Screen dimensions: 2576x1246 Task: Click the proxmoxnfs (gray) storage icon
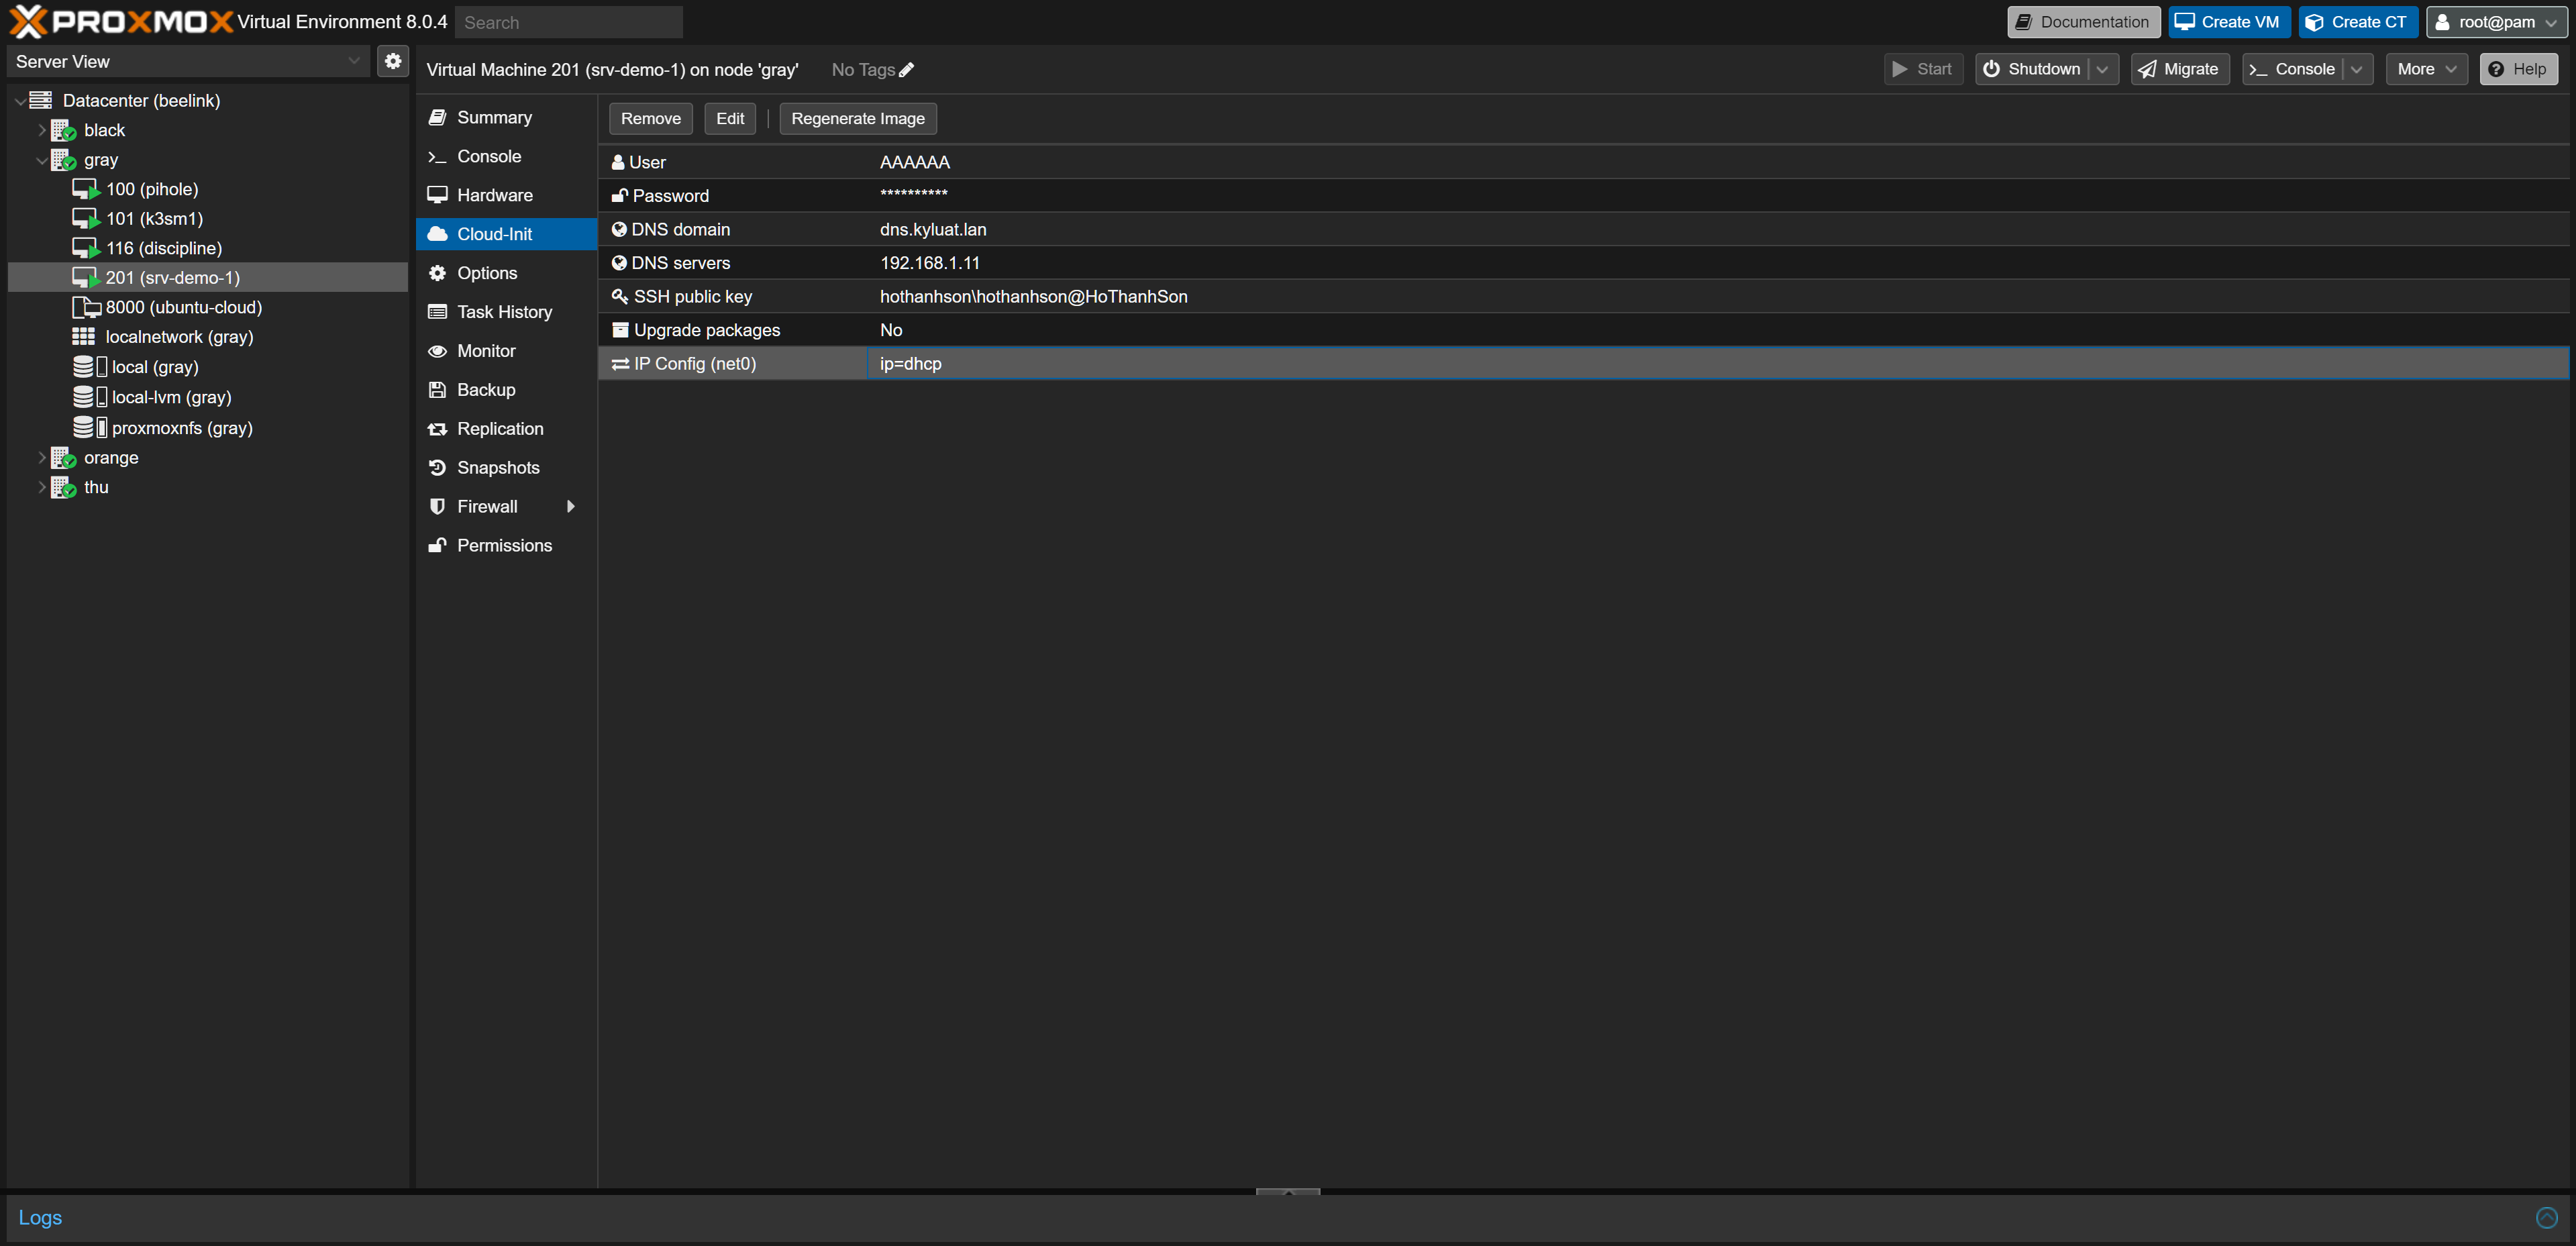pos(90,427)
